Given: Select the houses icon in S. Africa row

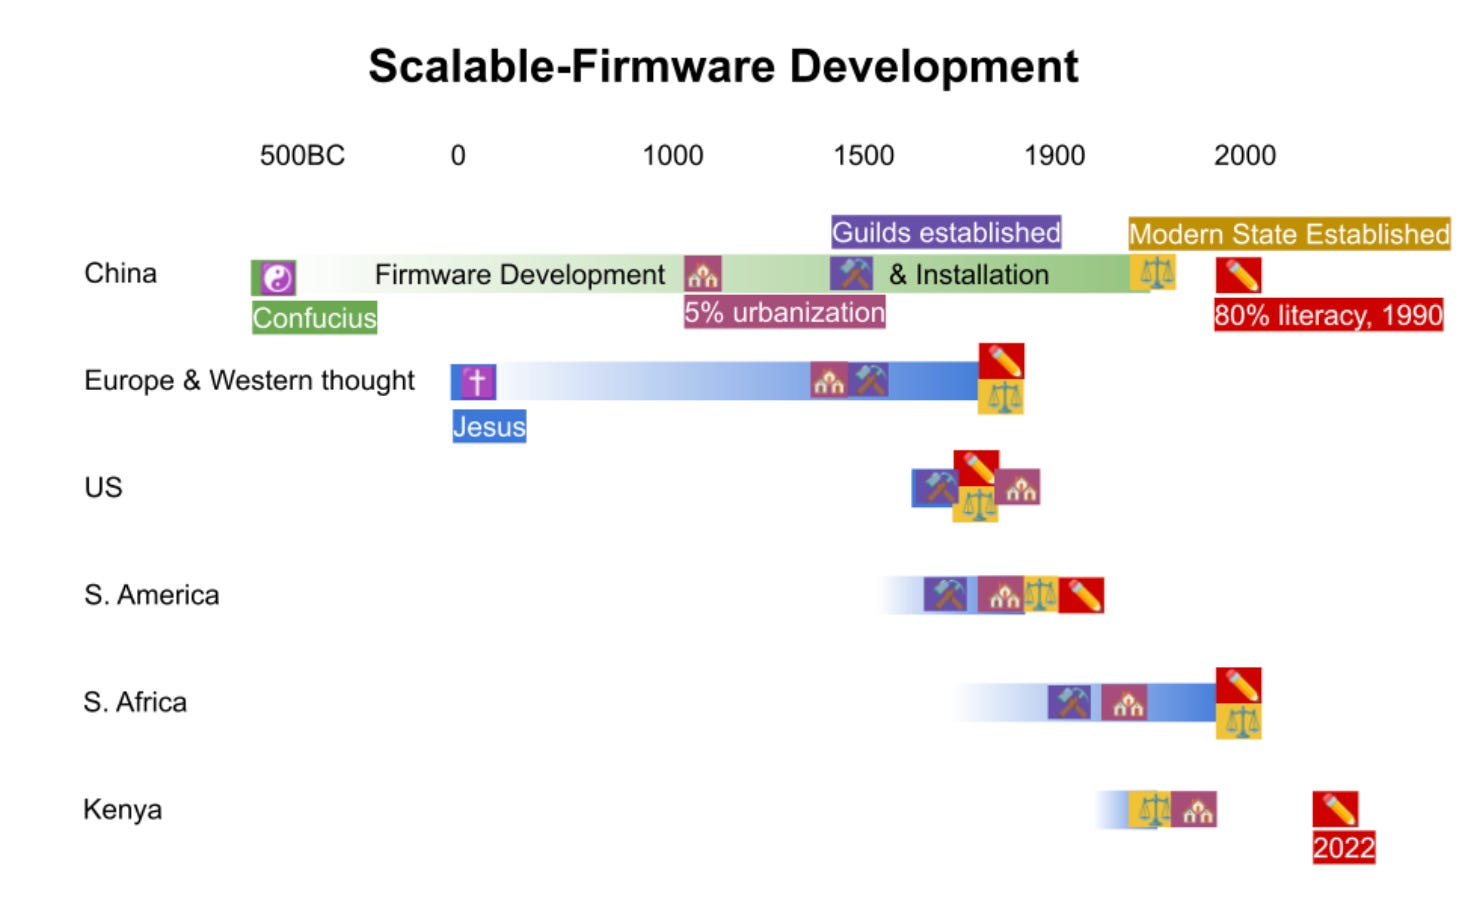Looking at the screenshot, I should pyautogui.click(x=1125, y=702).
